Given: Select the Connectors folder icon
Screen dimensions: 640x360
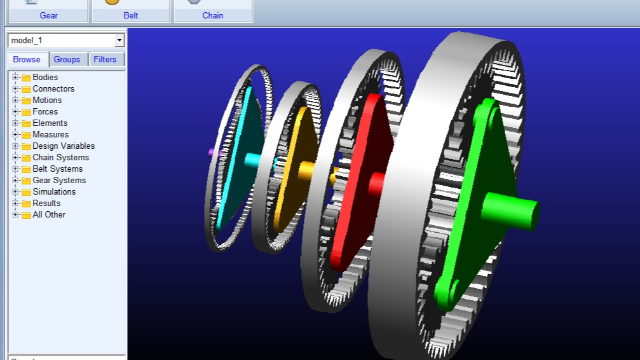Looking at the screenshot, I should 26,89.
